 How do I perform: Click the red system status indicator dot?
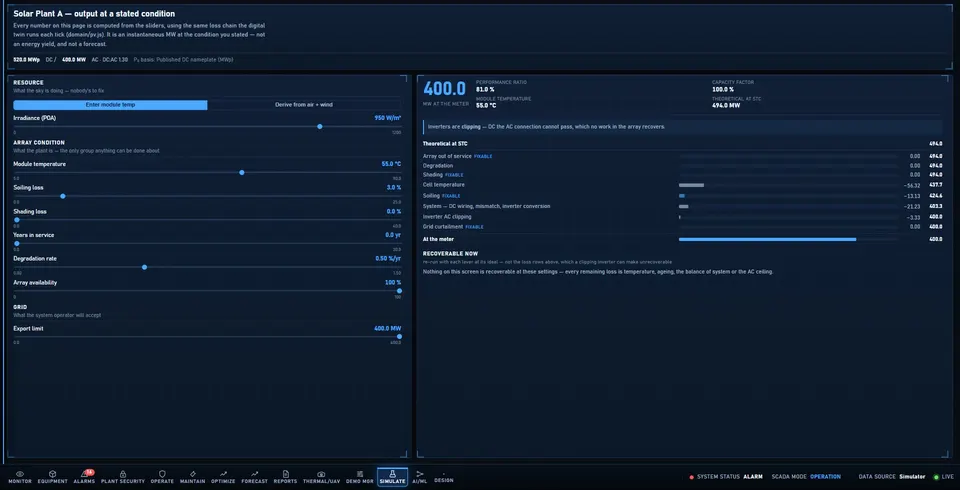pyautogui.click(x=692, y=477)
